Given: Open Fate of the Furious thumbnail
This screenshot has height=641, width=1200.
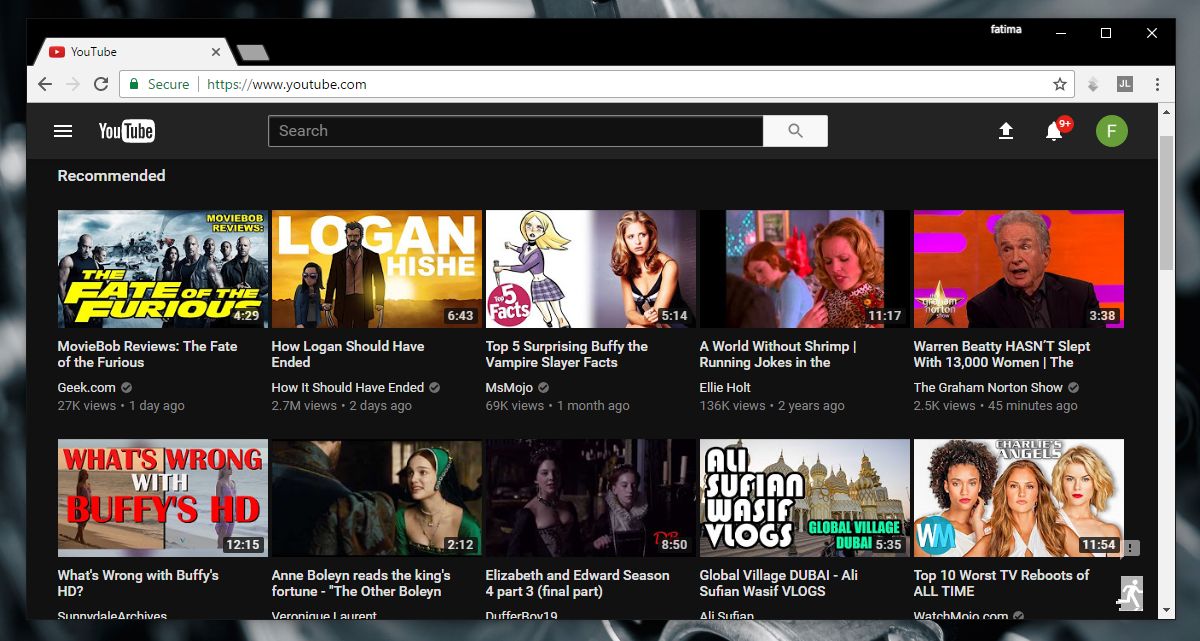Looking at the screenshot, I should [x=162, y=269].
